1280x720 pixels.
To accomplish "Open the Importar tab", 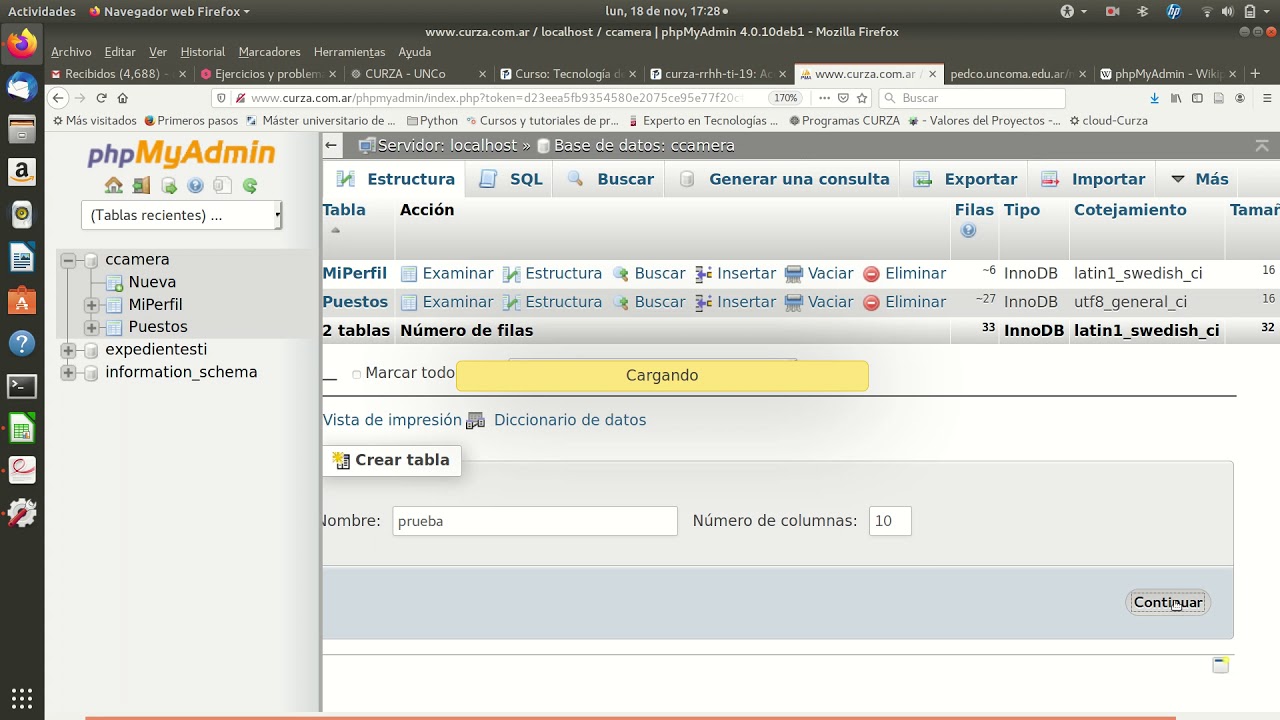I will (x=1093, y=179).
